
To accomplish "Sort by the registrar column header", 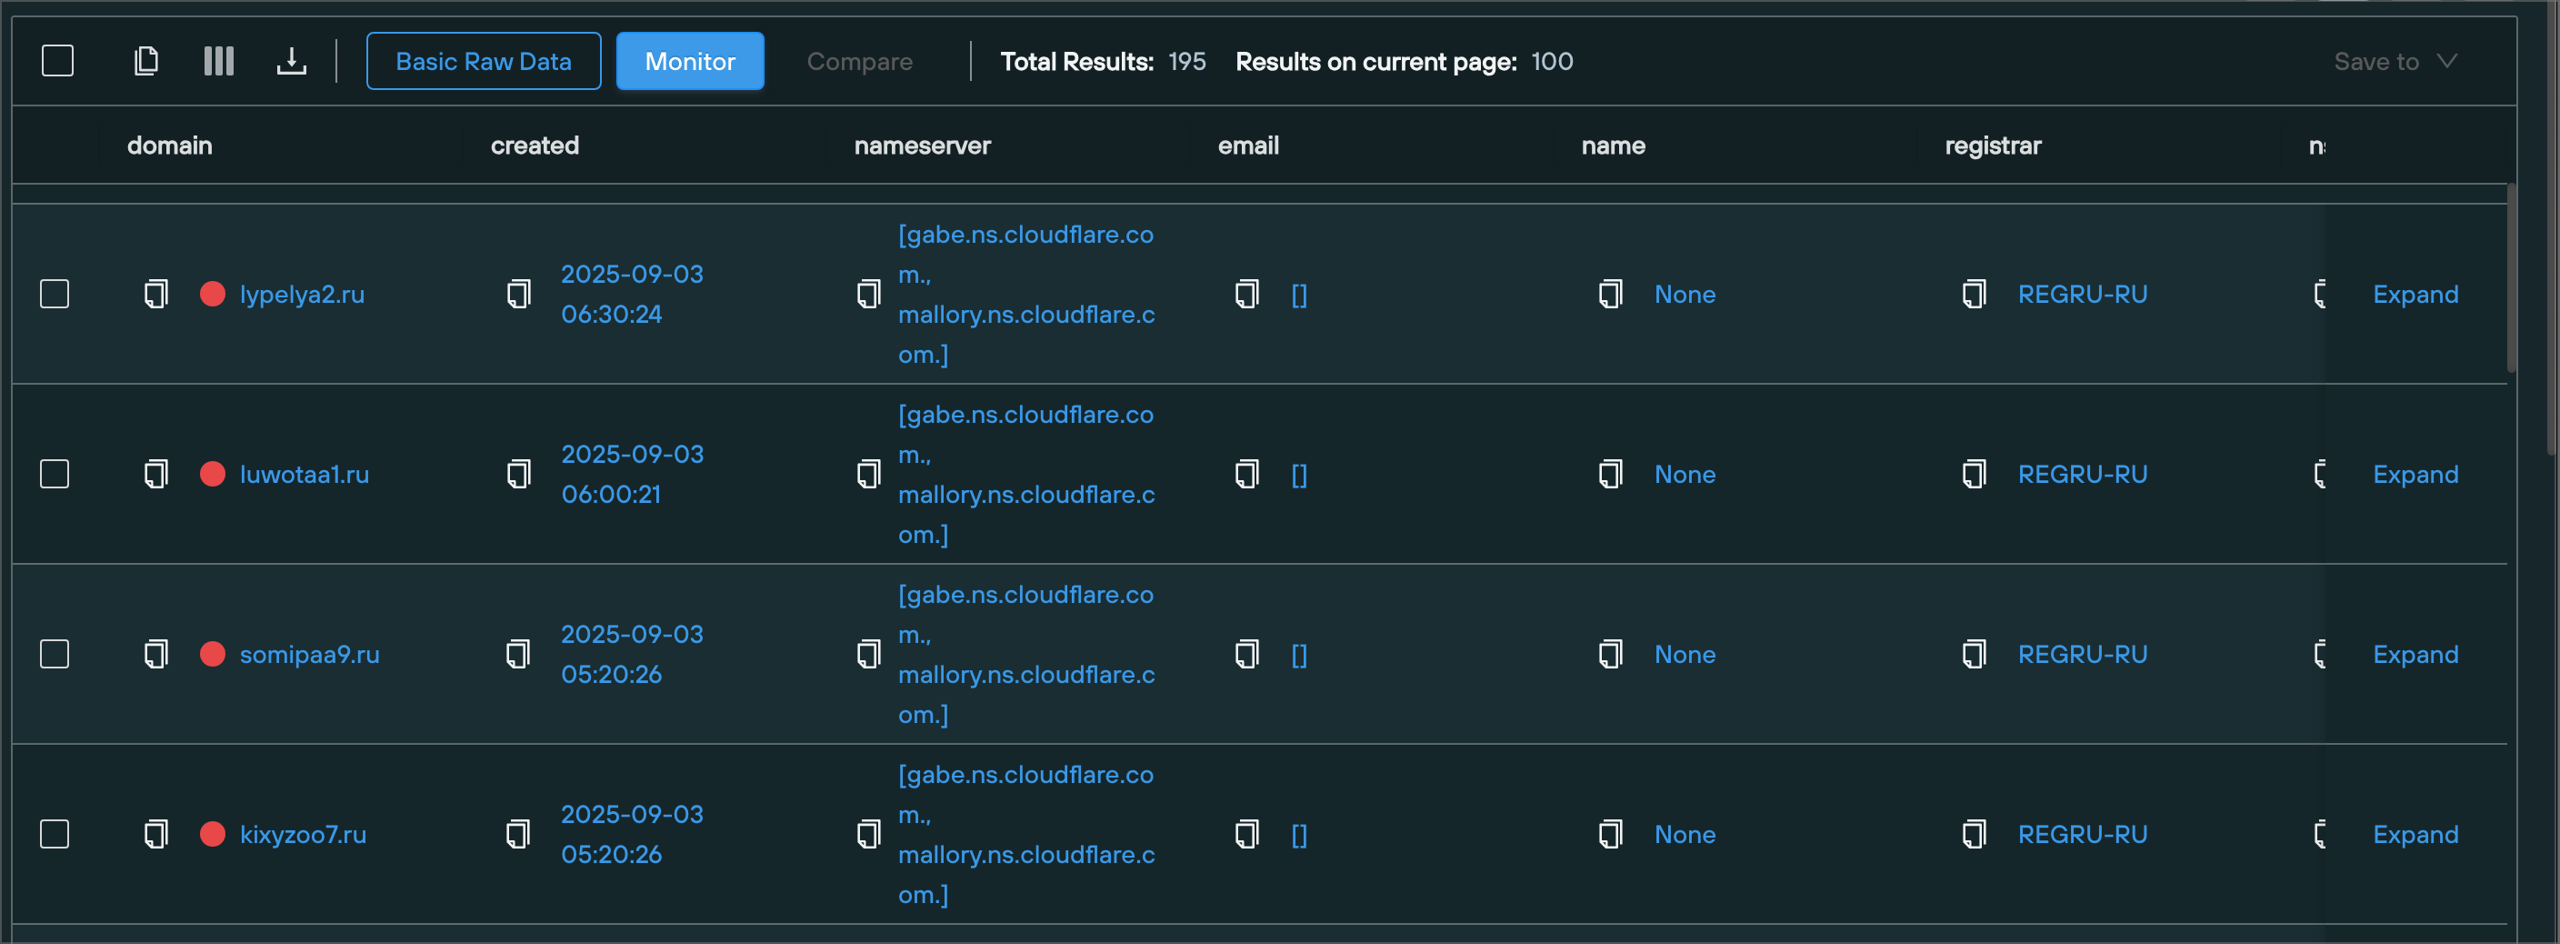I will [1992, 145].
